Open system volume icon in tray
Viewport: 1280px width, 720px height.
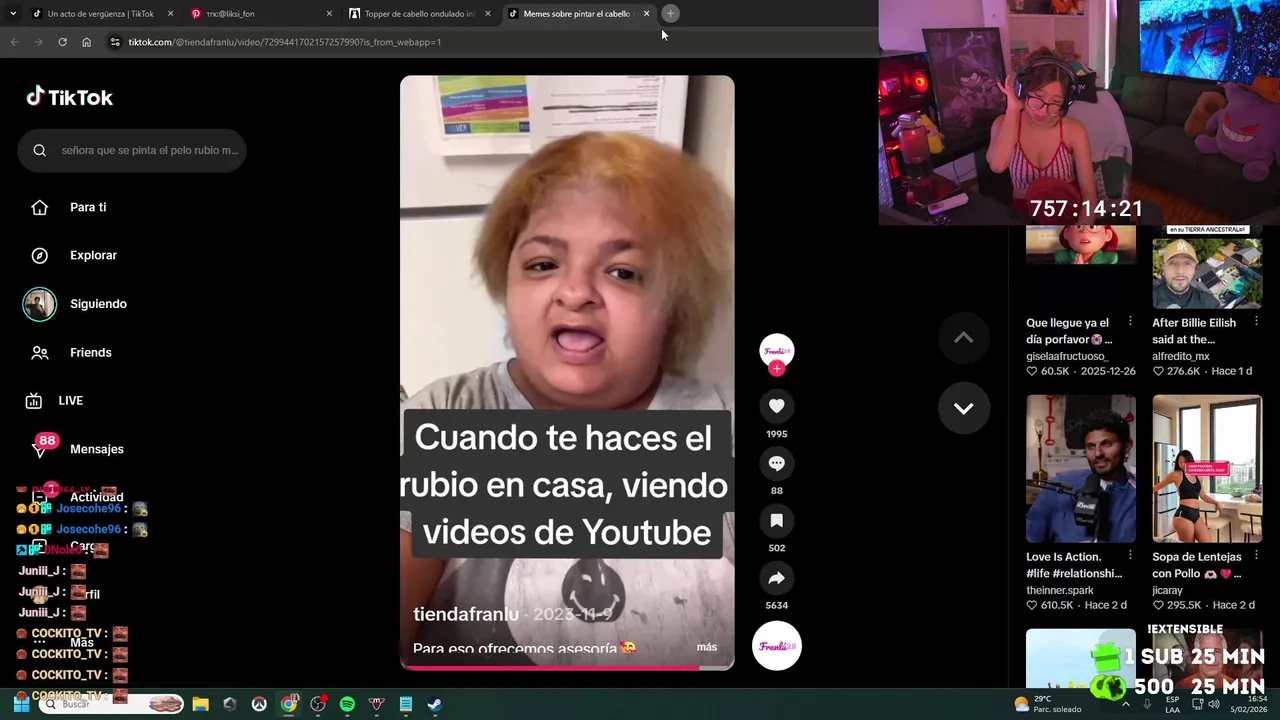coord(1214,704)
